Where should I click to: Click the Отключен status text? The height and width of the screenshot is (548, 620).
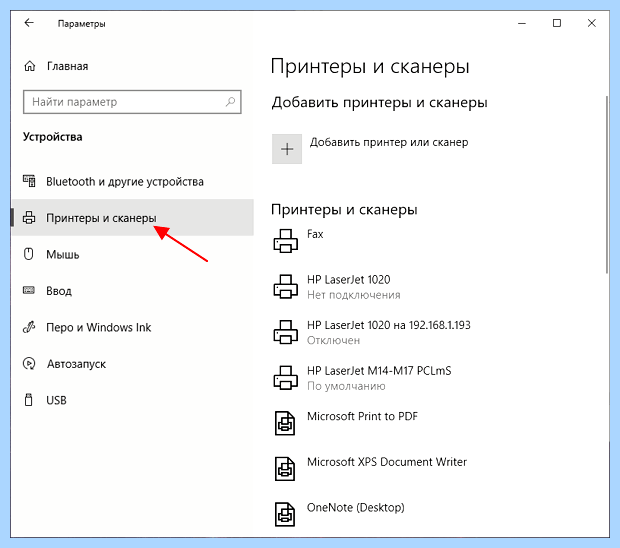pyautogui.click(x=333, y=340)
